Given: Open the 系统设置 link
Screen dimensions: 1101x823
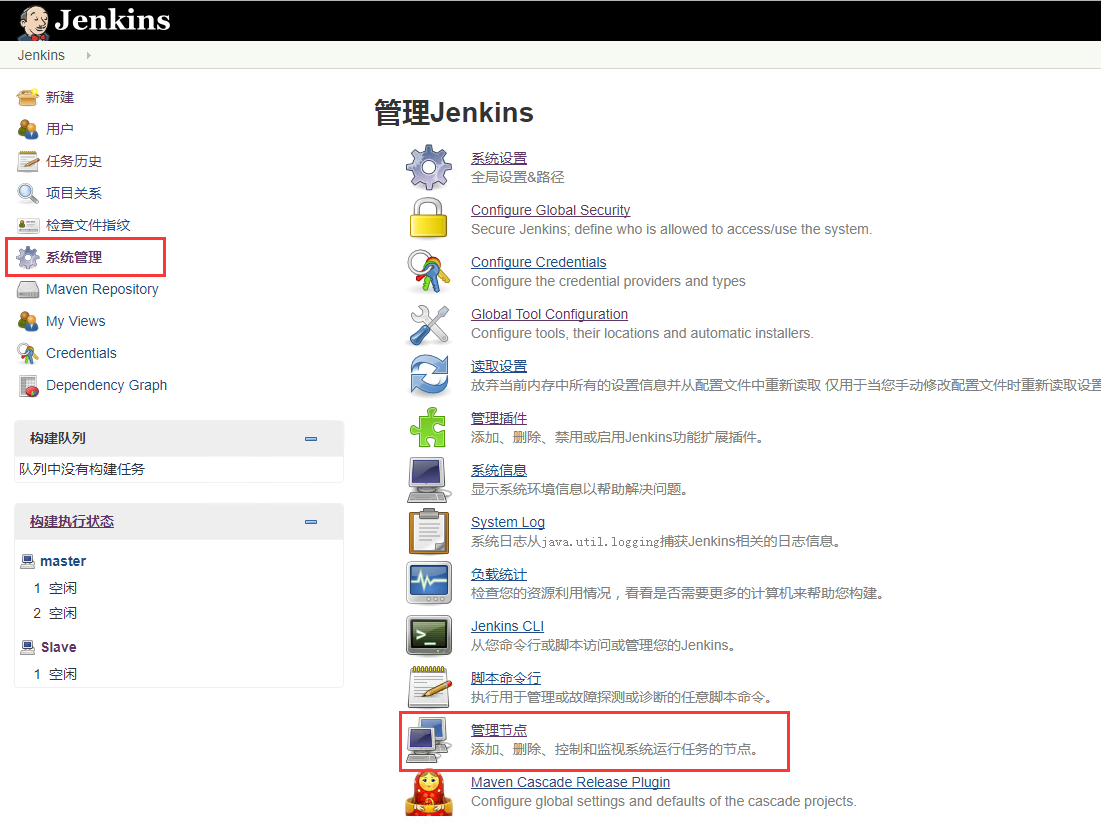Looking at the screenshot, I should [499, 159].
